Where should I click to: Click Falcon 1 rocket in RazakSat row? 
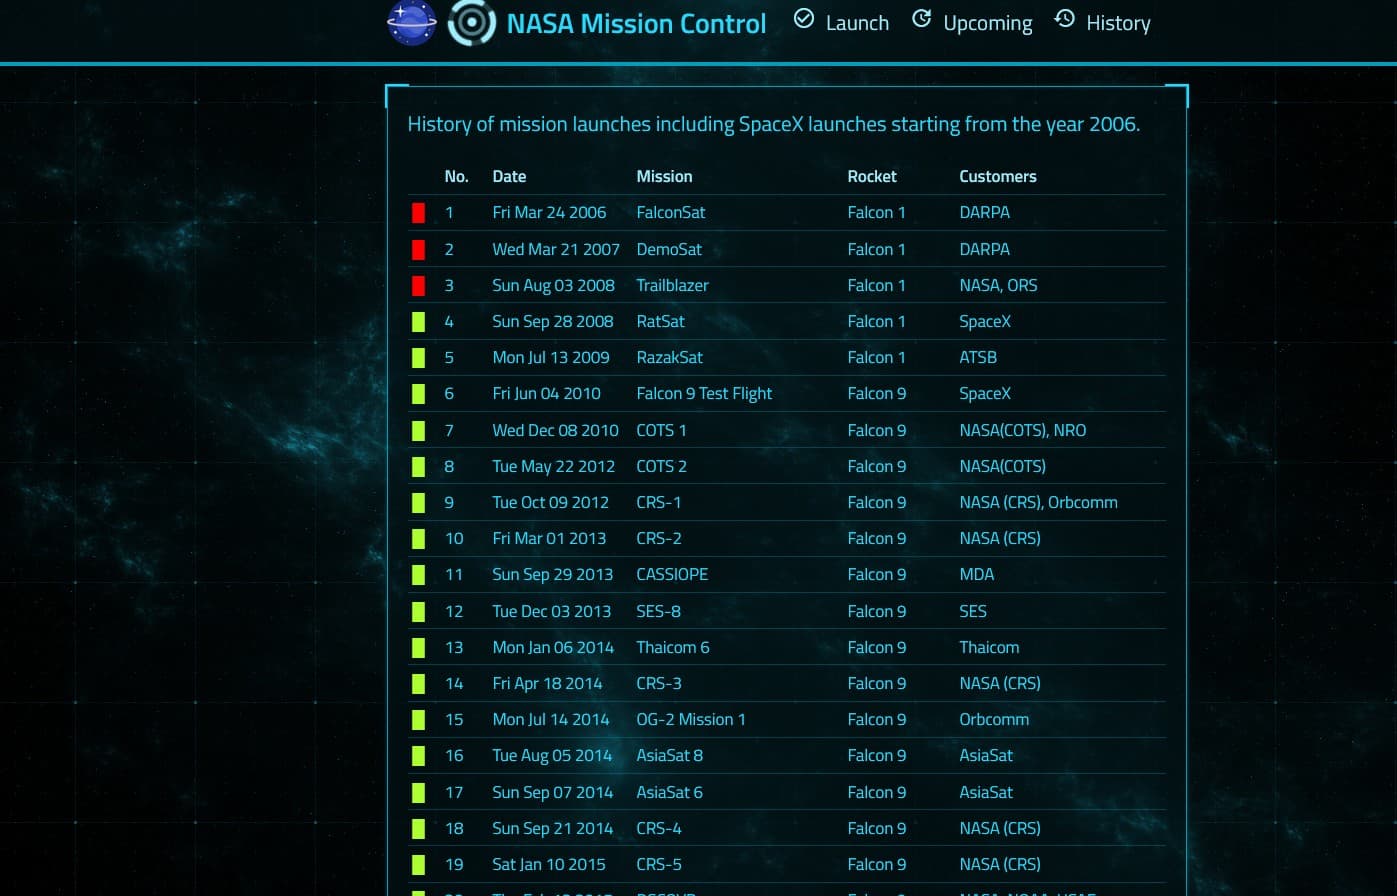876,357
